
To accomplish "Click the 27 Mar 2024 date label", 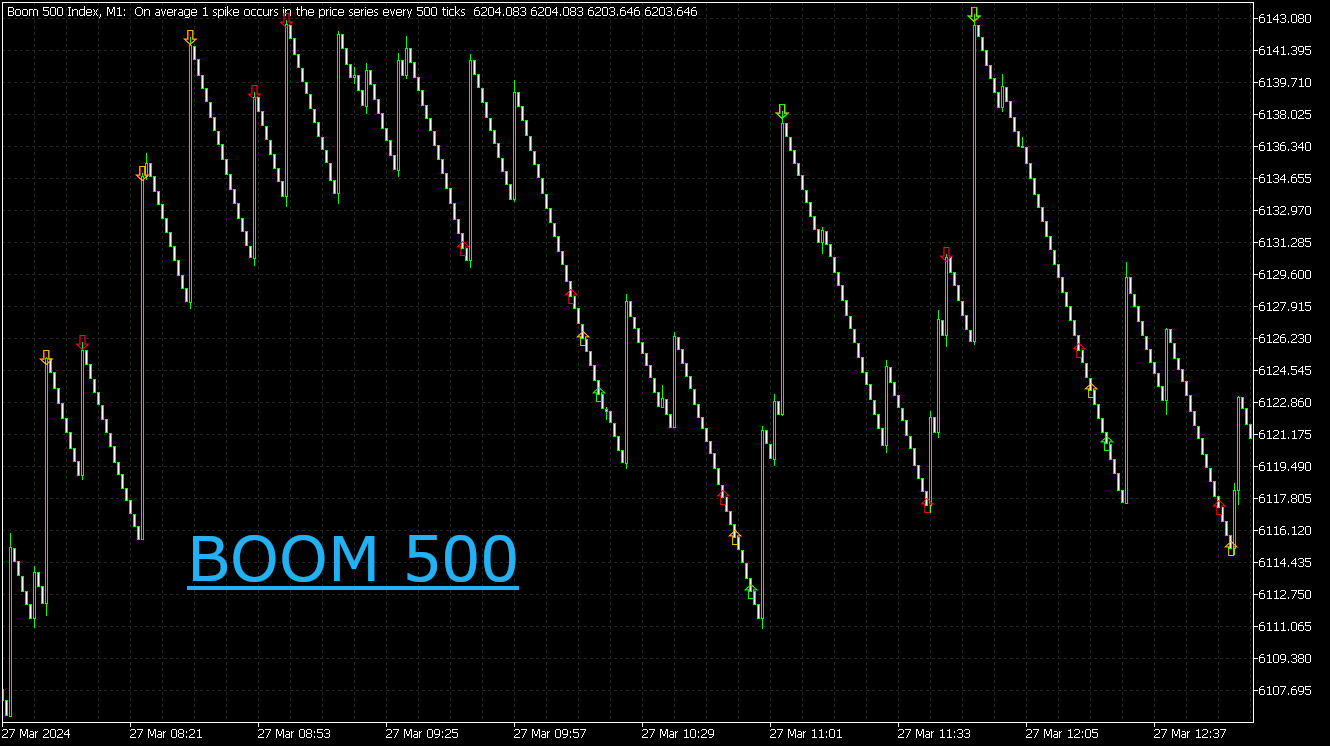I will pyautogui.click(x=37, y=733).
